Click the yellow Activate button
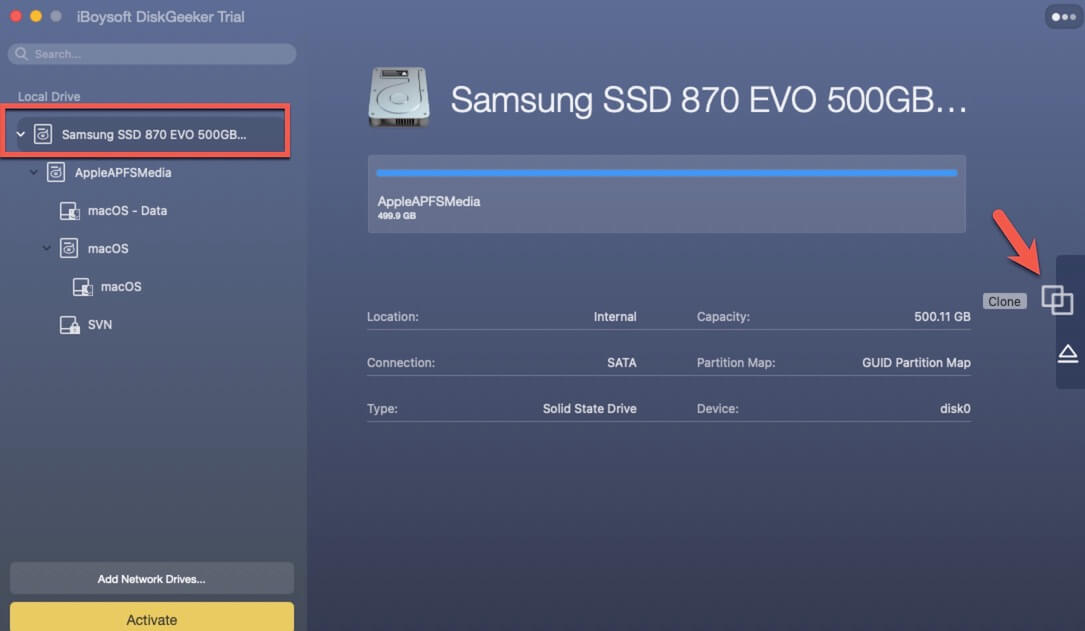 point(152,619)
